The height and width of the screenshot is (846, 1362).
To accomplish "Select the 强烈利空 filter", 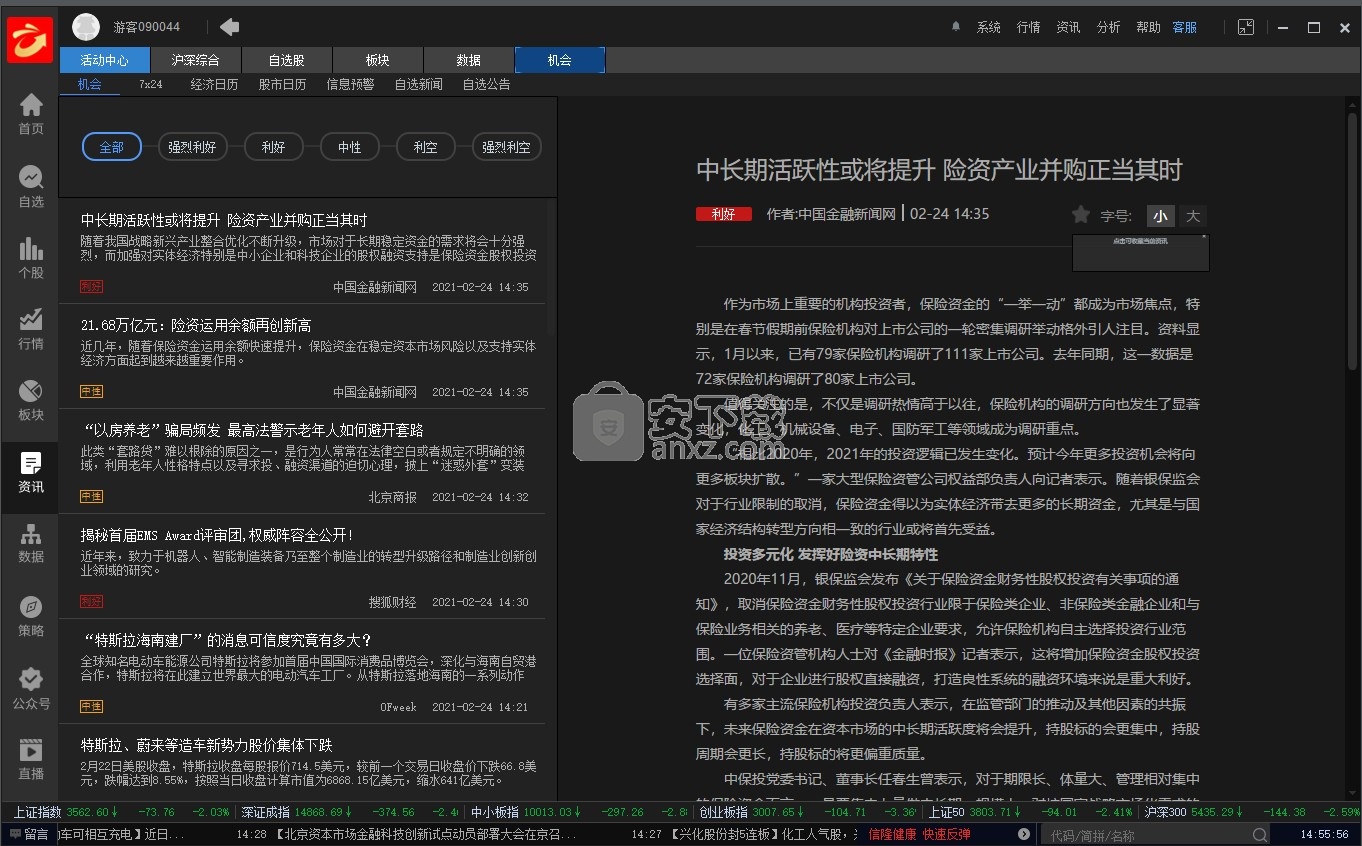I will click(x=506, y=147).
